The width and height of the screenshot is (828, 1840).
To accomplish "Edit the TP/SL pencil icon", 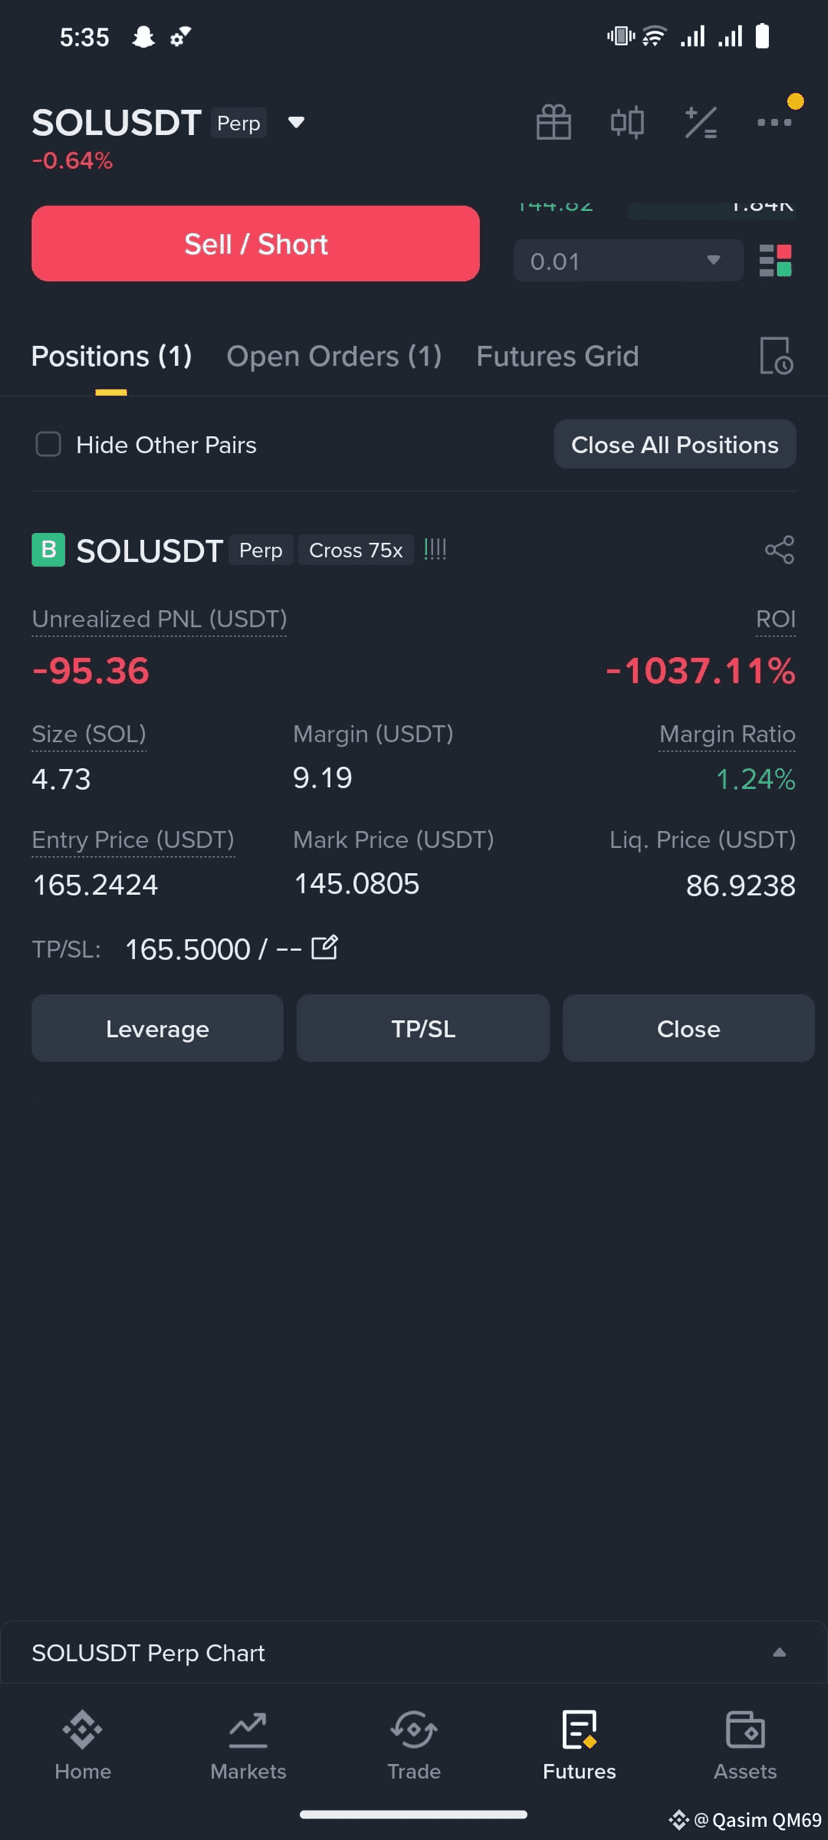I will tap(324, 947).
